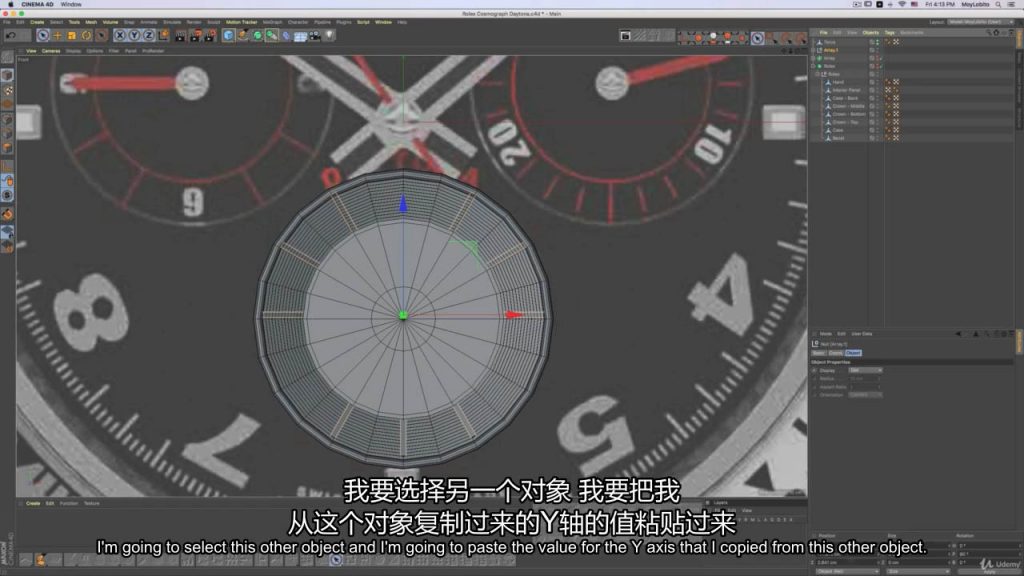Click the light bulb icon

pyautogui.click(x=329, y=35)
